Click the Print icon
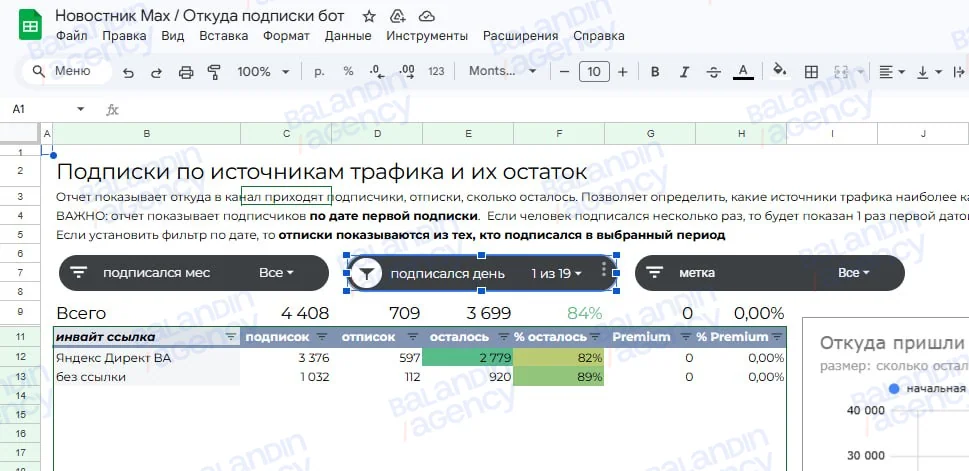 [185, 72]
